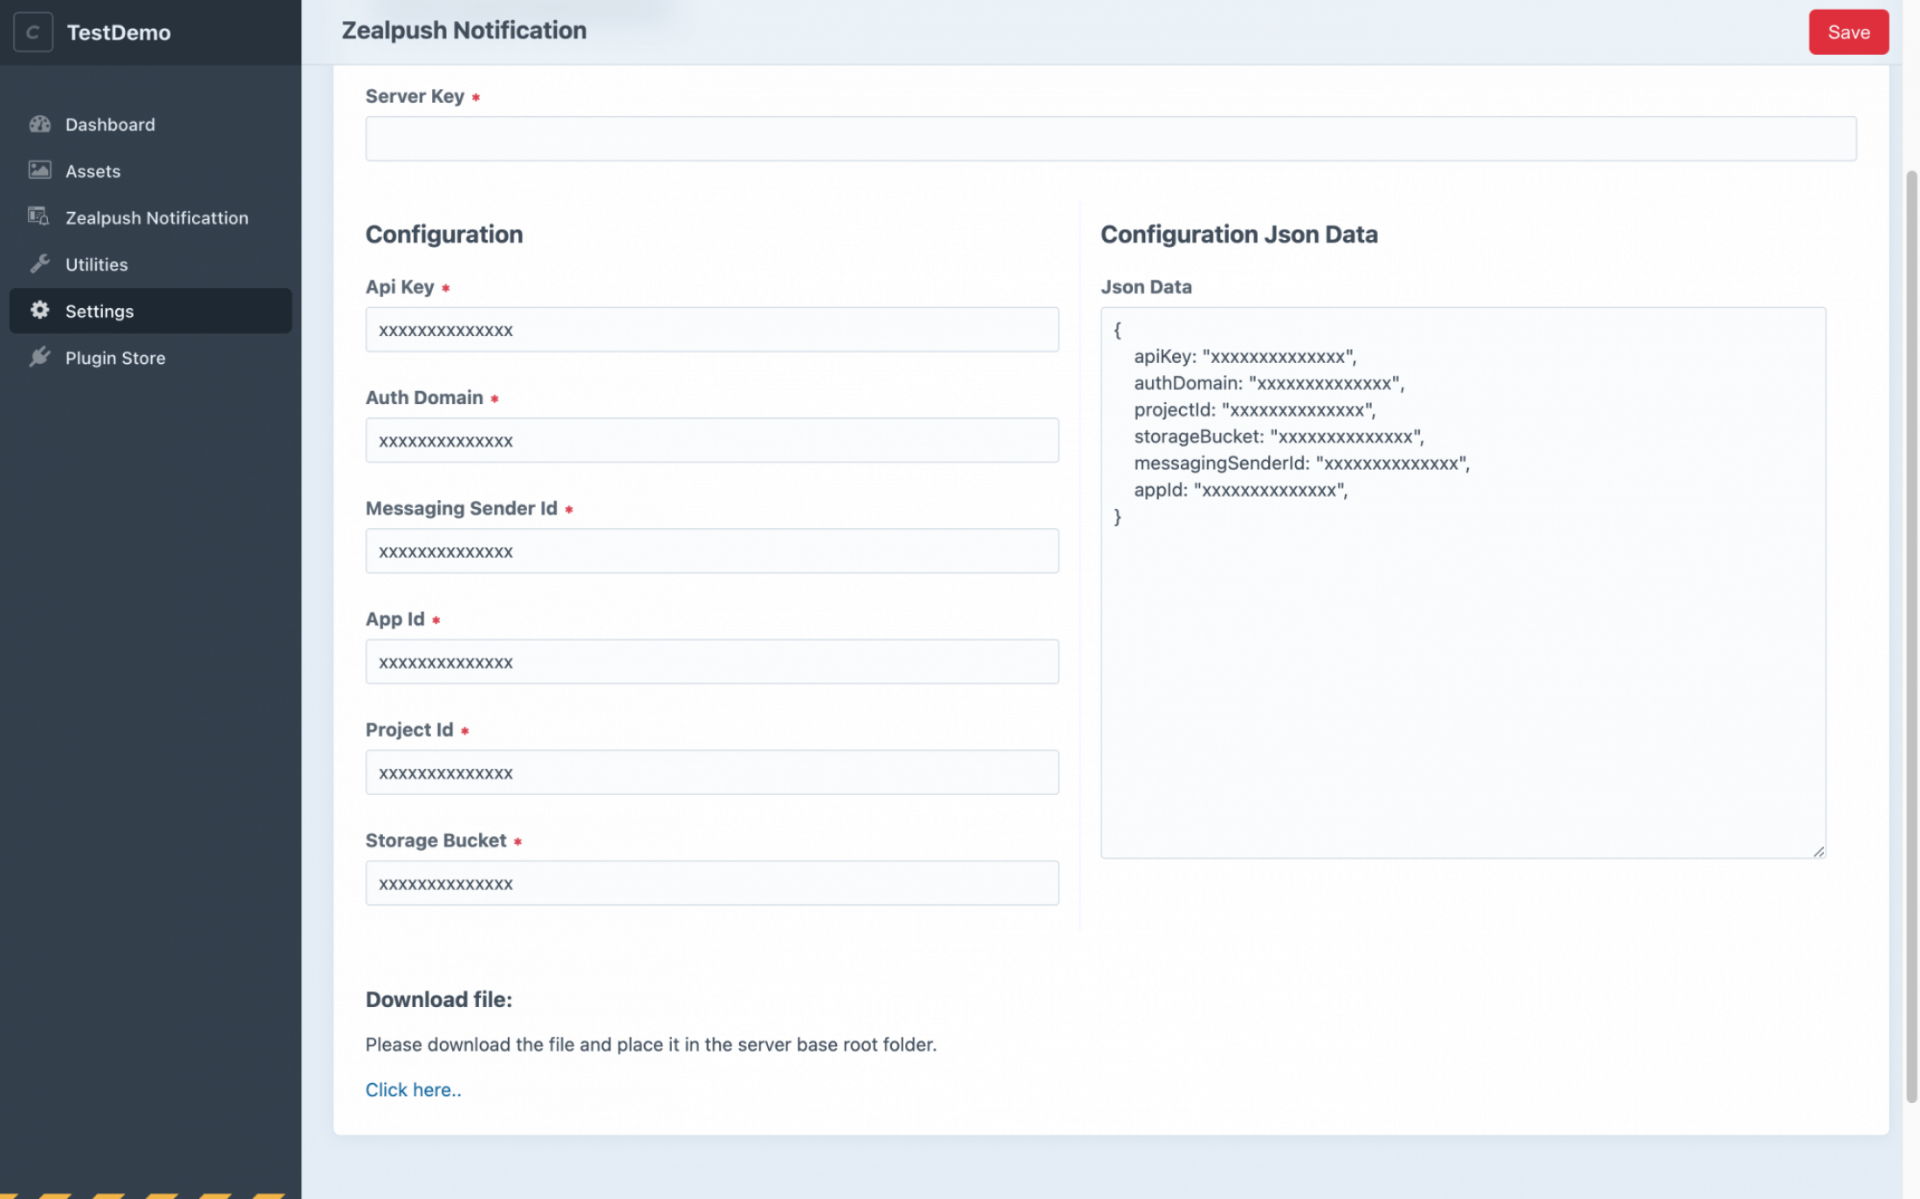The height and width of the screenshot is (1199, 1920).
Task: Select the Auth Domain text field
Action: (711, 441)
